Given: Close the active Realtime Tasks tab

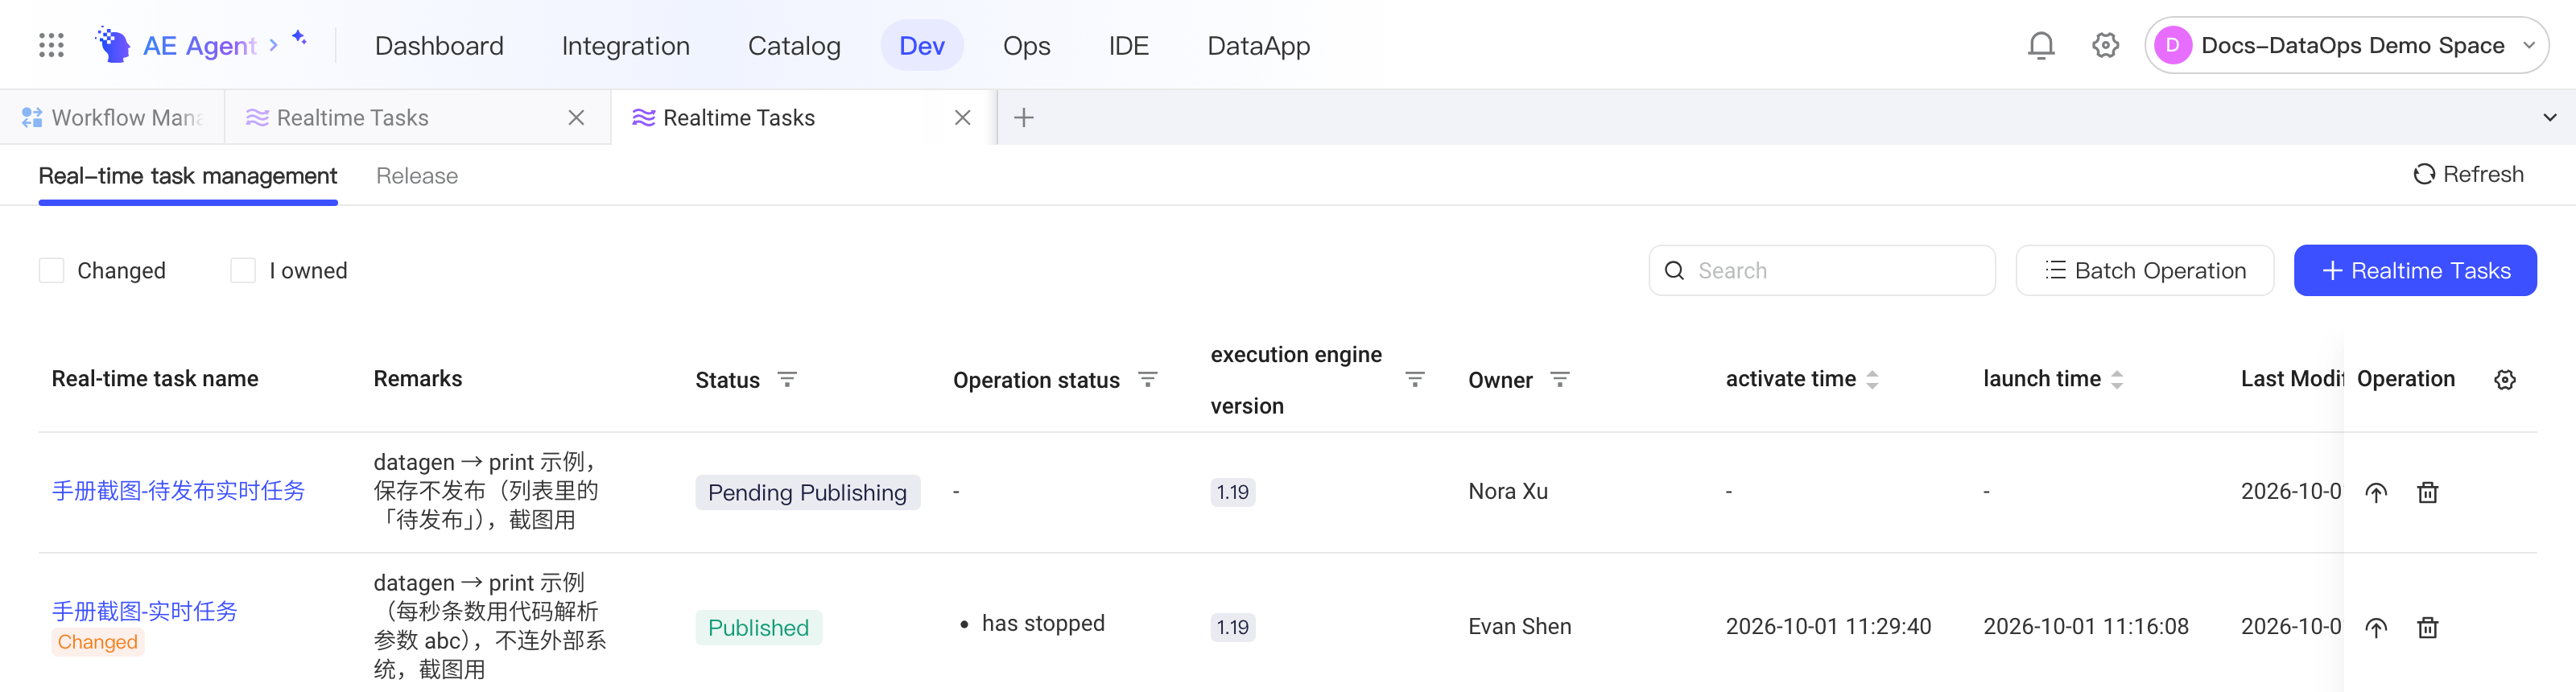Looking at the screenshot, I should 962,118.
